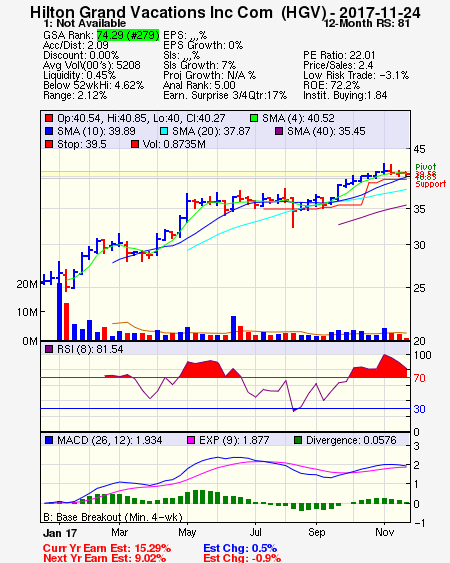450x563 pixels.
Task: Click the 'Jan 17' date axis label
Action: [x=60, y=533]
